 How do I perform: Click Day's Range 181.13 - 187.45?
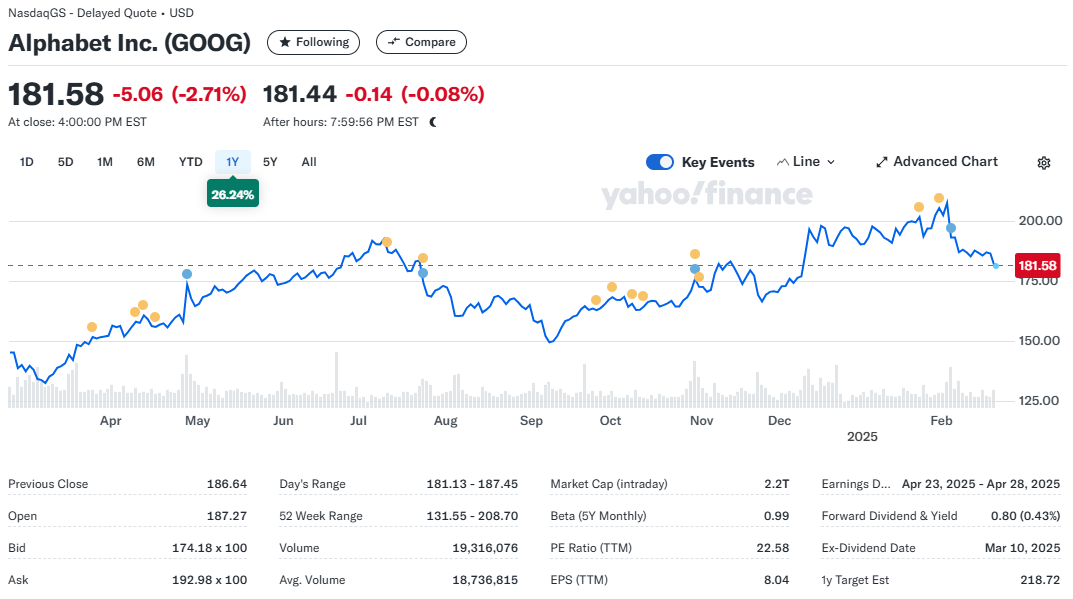[x=472, y=484]
